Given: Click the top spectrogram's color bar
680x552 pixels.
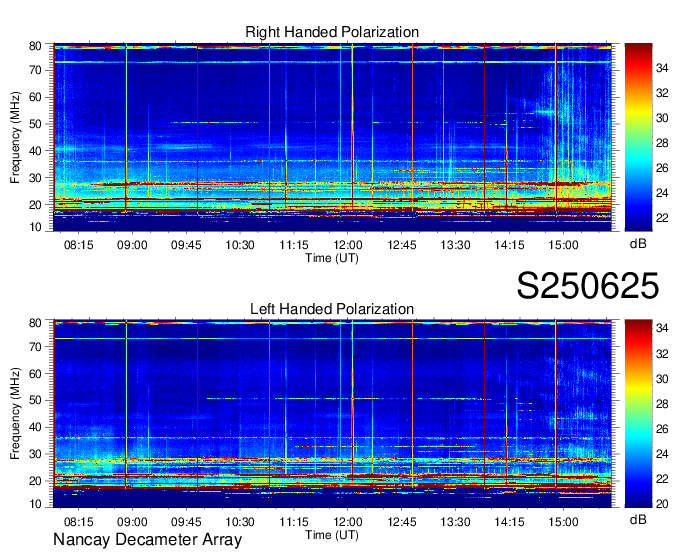Looking at the screenshot, I should coord(638,137).
